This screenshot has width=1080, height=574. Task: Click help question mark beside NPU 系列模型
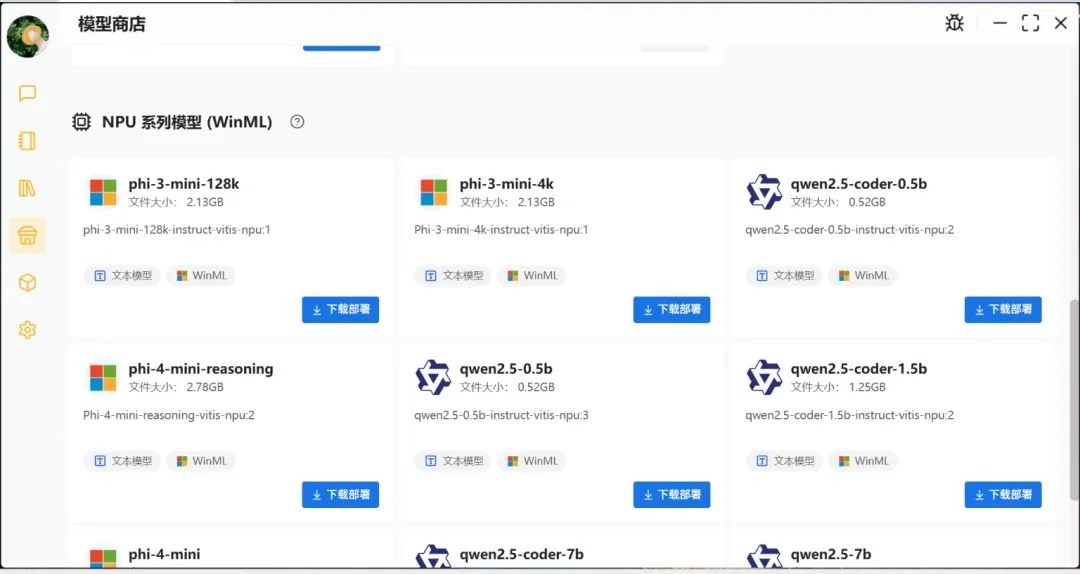point(297,122)
